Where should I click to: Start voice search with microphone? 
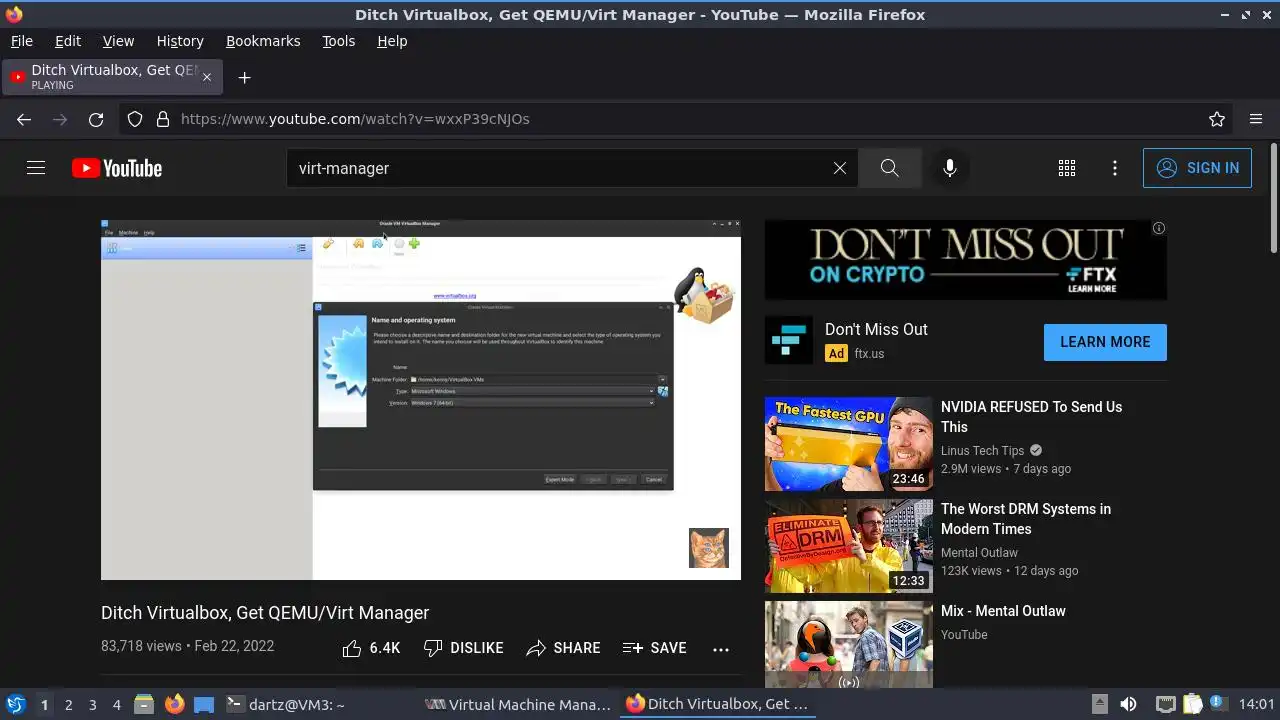[950, 168]
